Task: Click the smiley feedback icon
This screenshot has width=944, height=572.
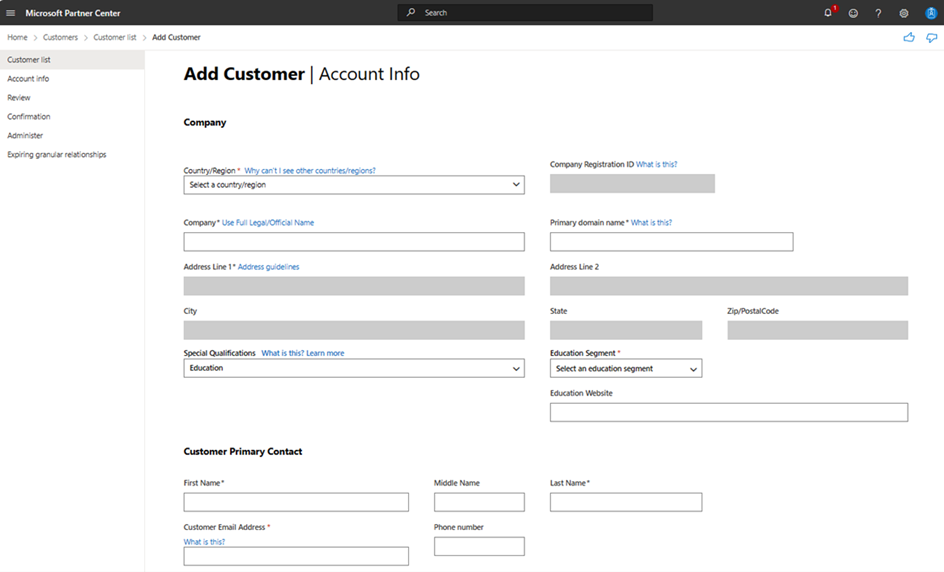Action: coord(853,13)
